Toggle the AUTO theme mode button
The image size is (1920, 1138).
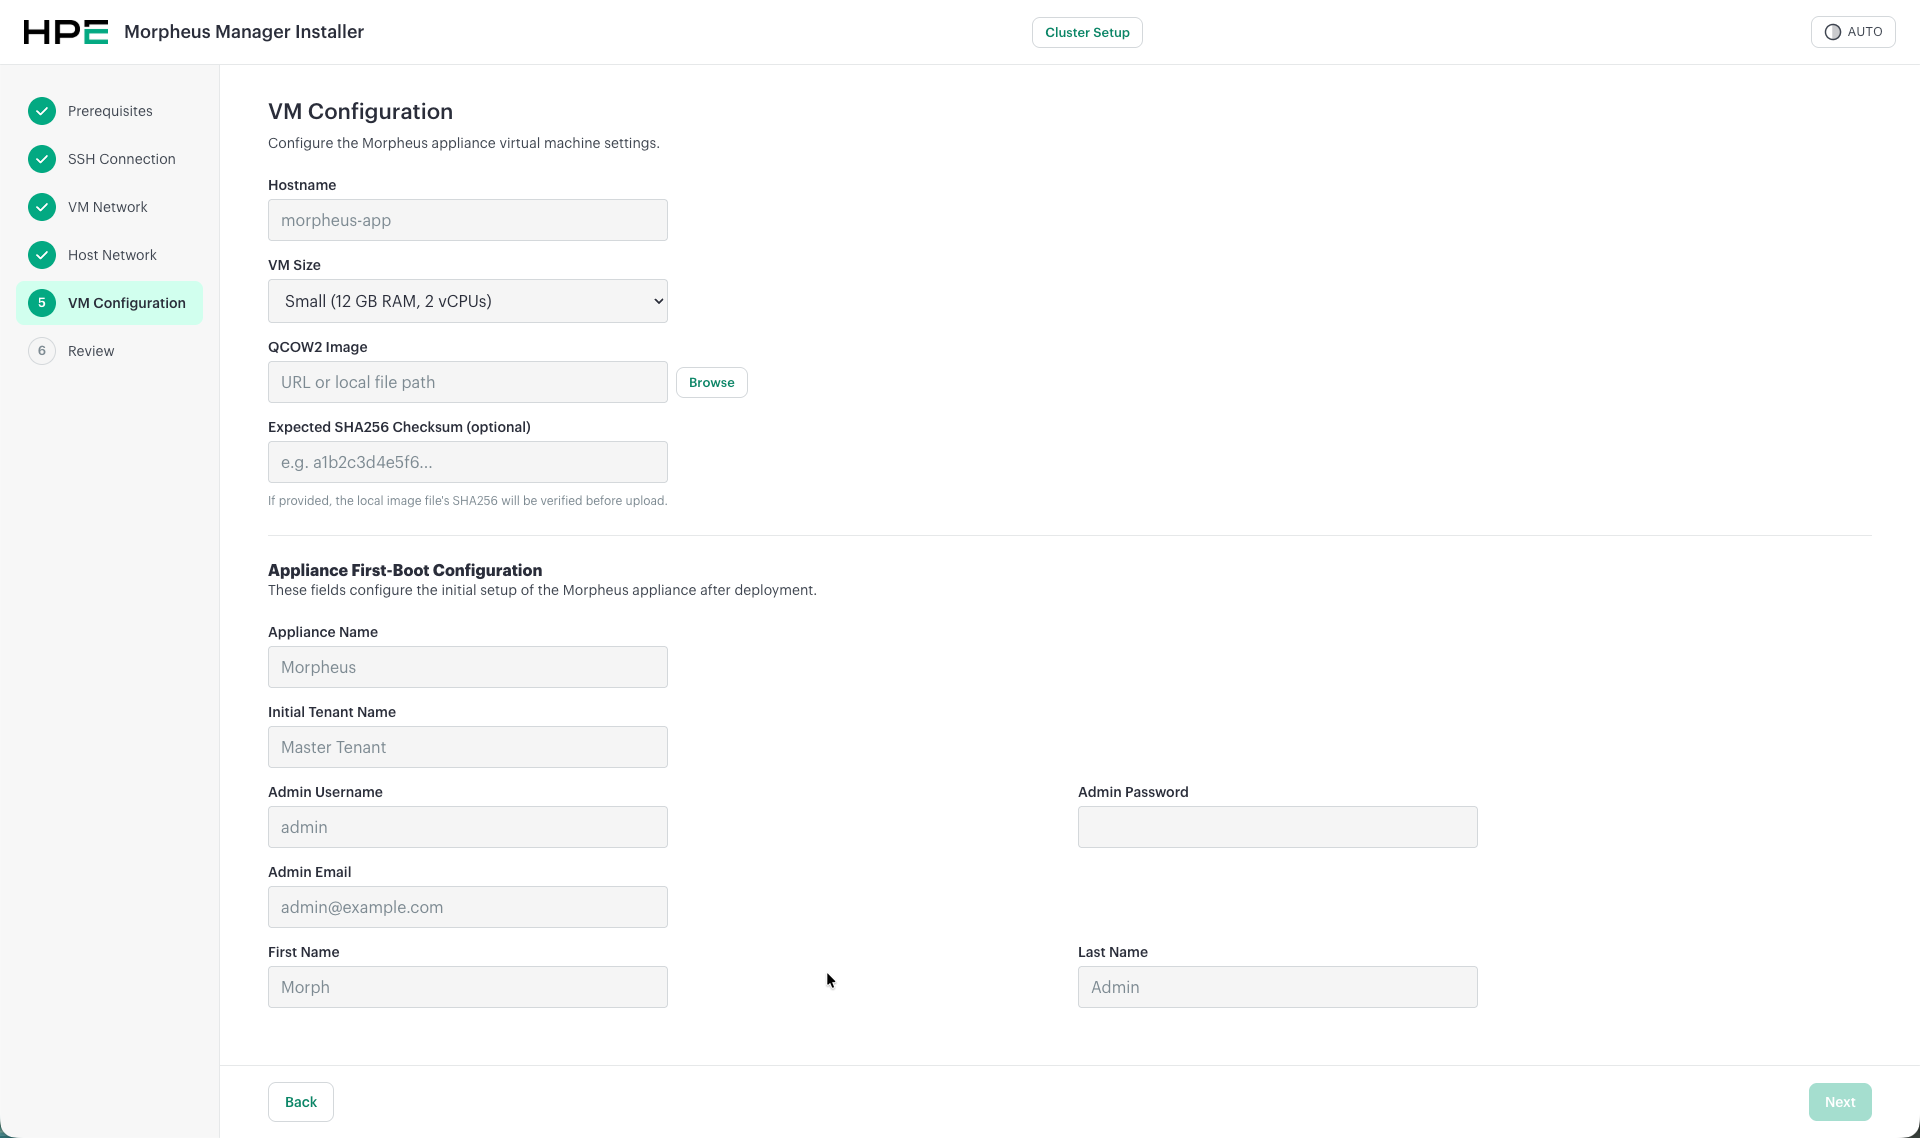[1853, 32]
